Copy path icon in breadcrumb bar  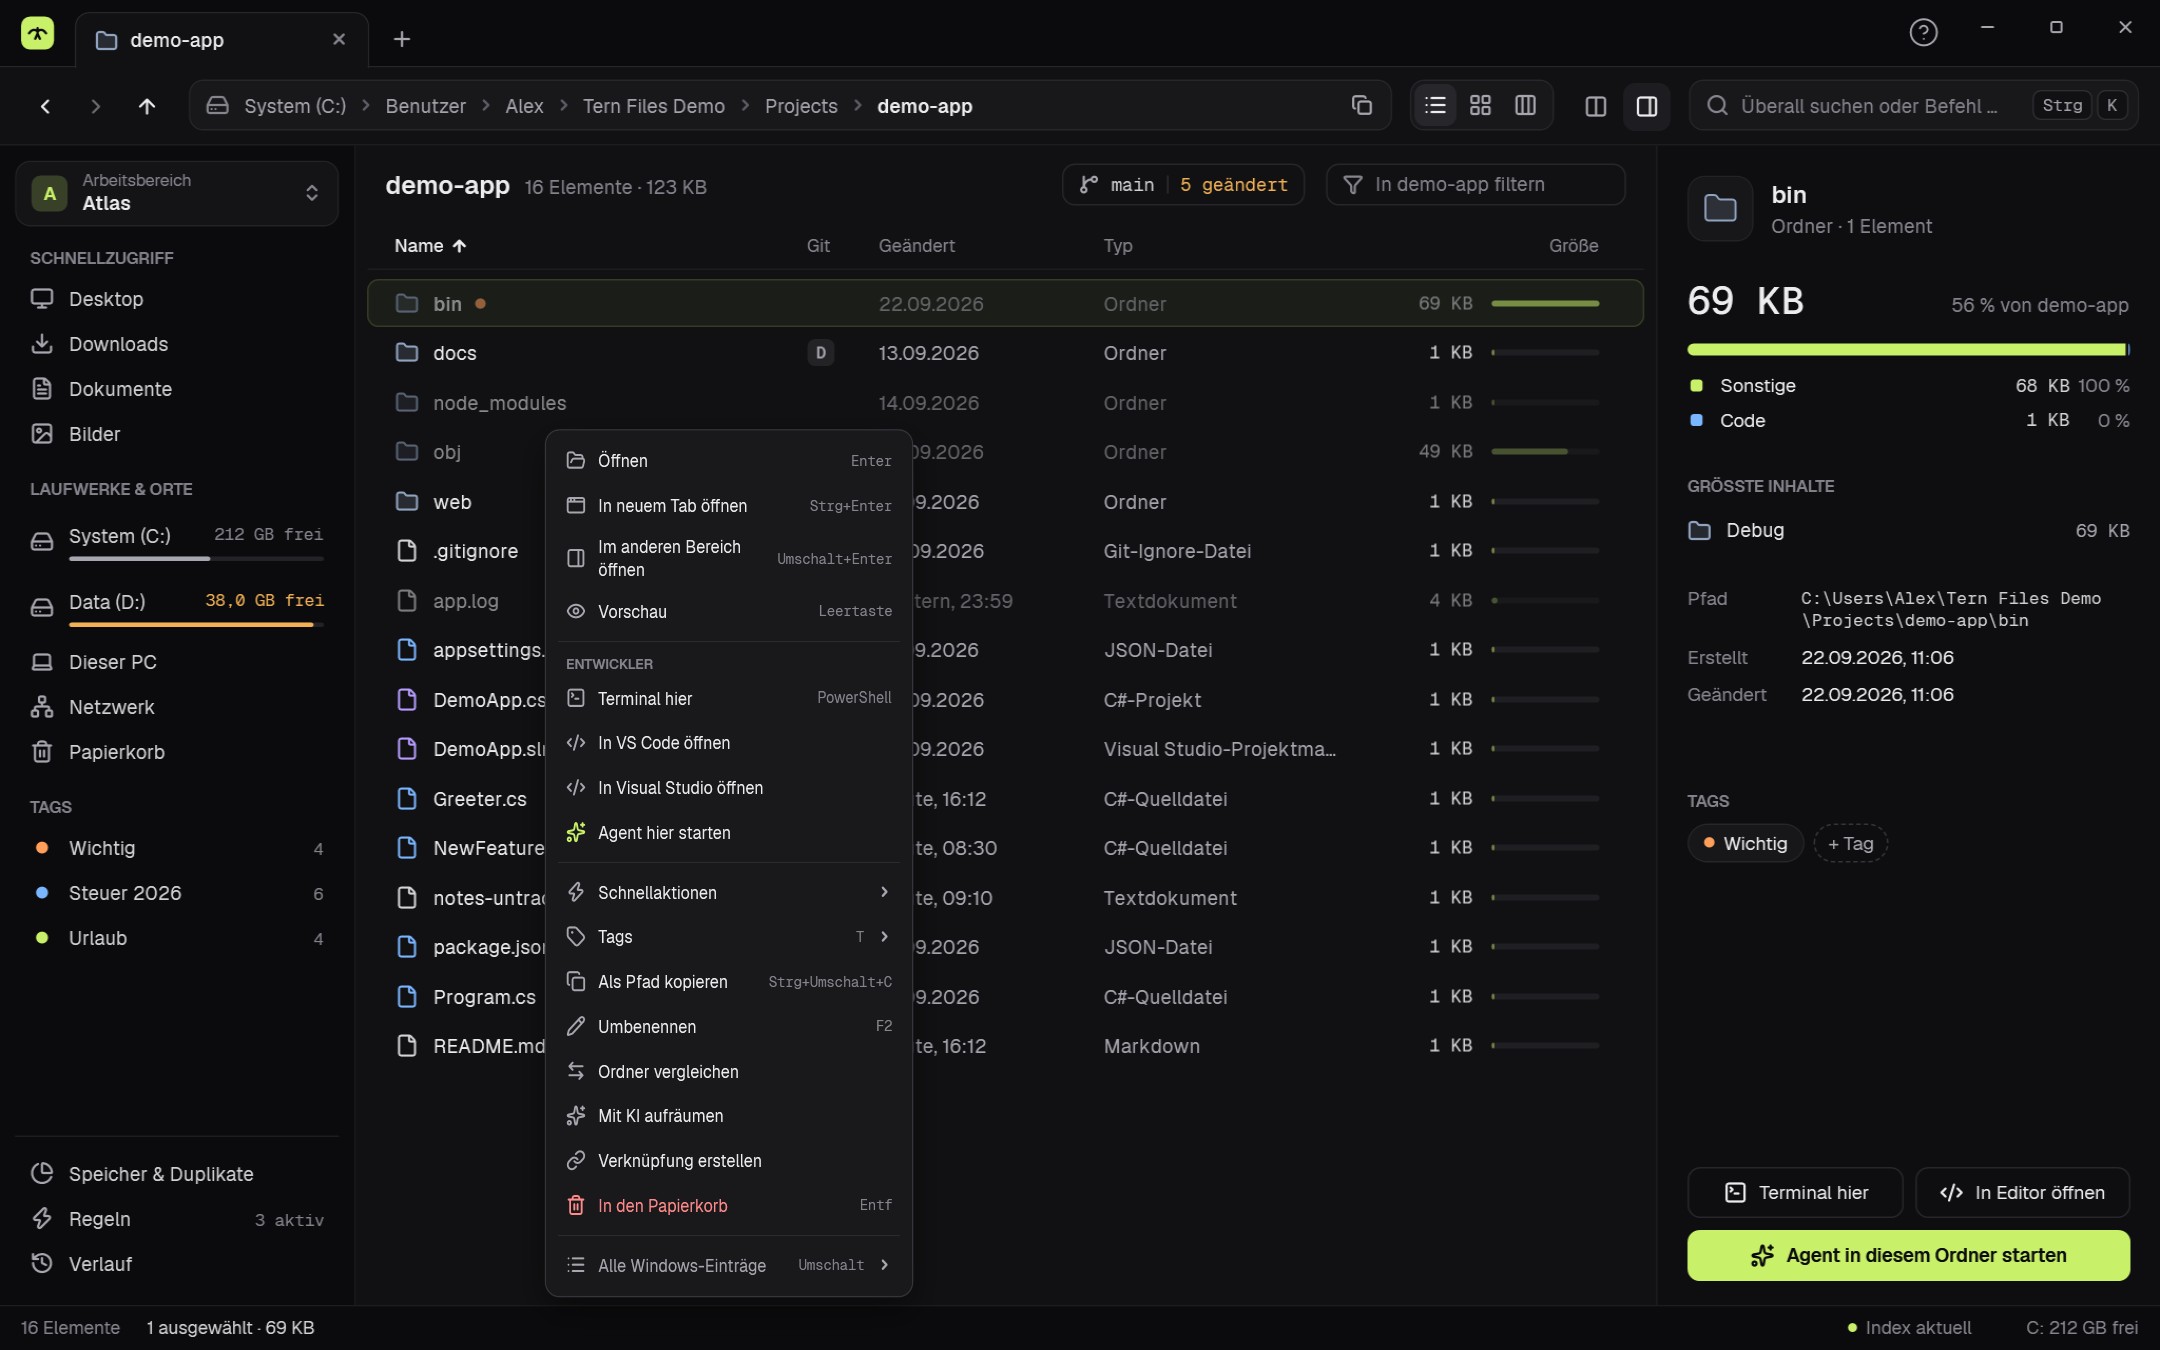(x=1361, y=105)
